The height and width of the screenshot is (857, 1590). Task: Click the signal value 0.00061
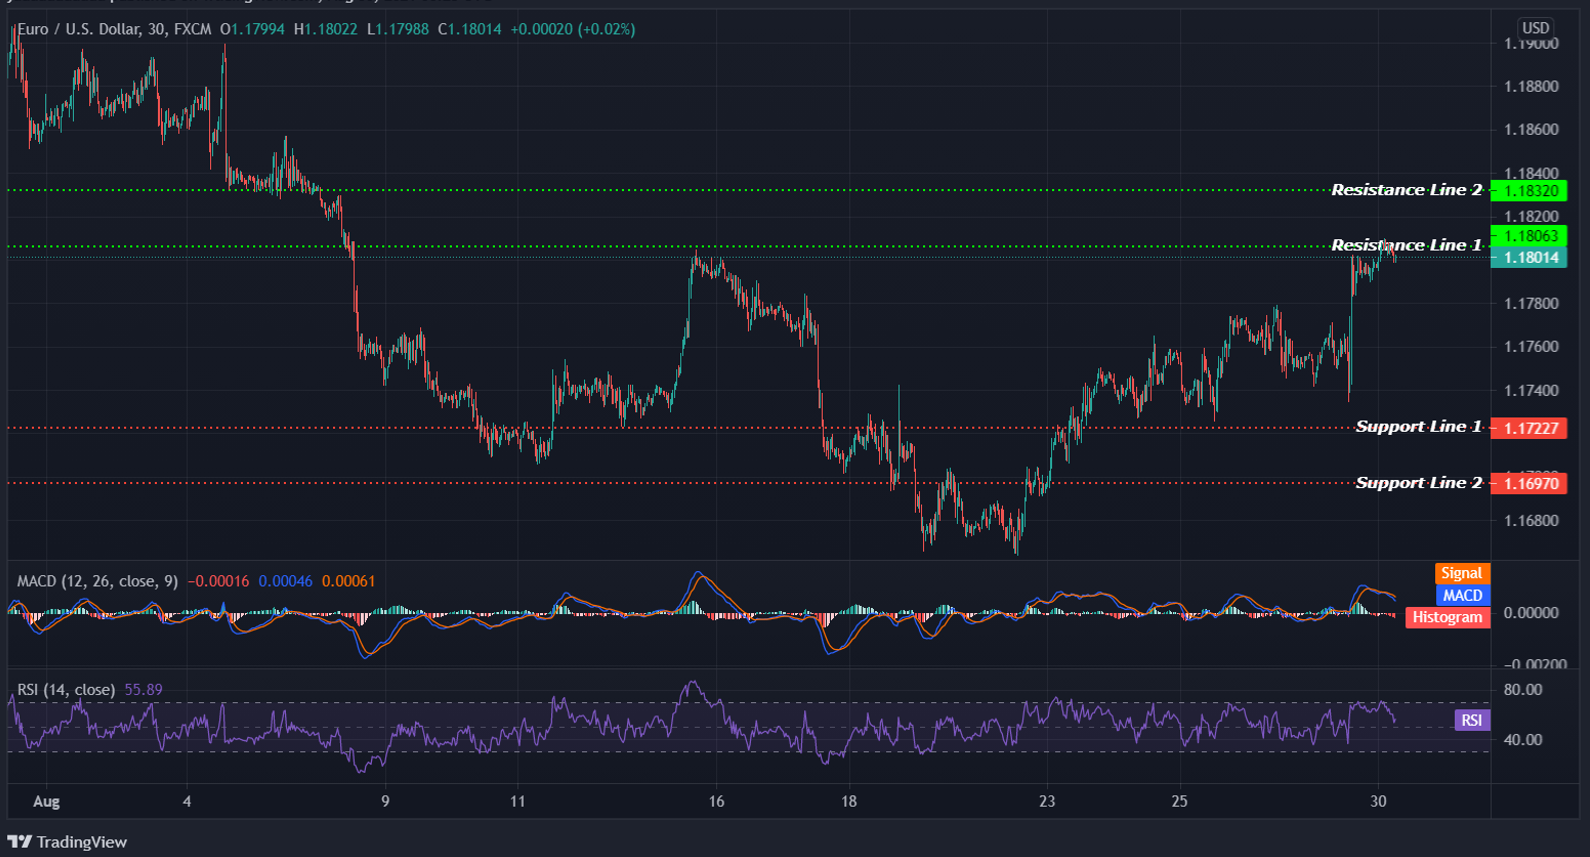tap(348, 581)
